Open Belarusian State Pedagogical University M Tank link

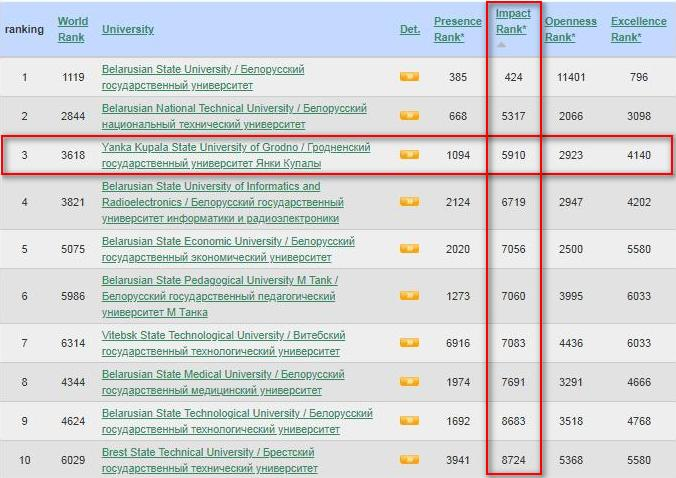pyautogui.click(x=220, y=296)
